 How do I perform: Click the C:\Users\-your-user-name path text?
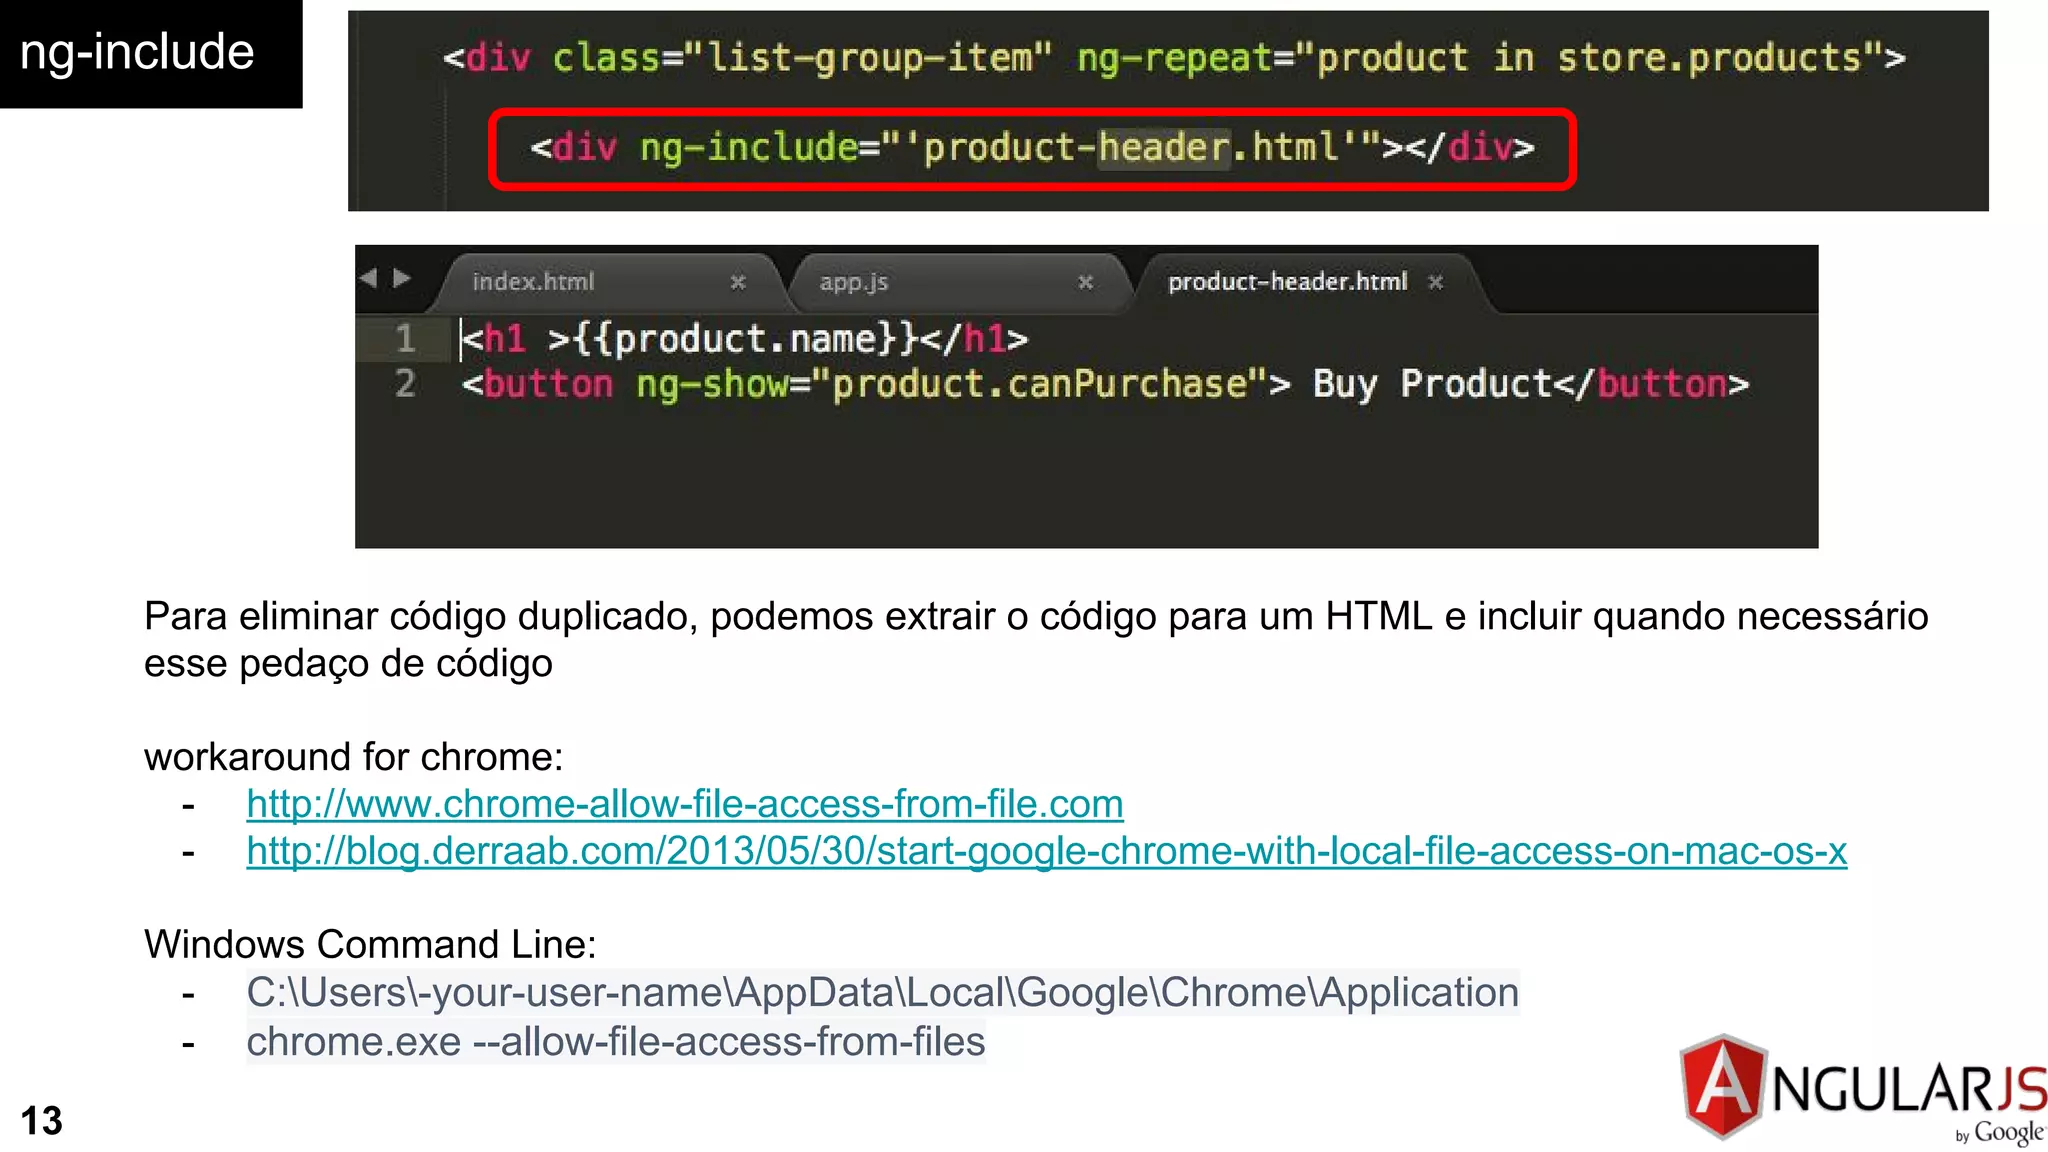pos(883,992)
